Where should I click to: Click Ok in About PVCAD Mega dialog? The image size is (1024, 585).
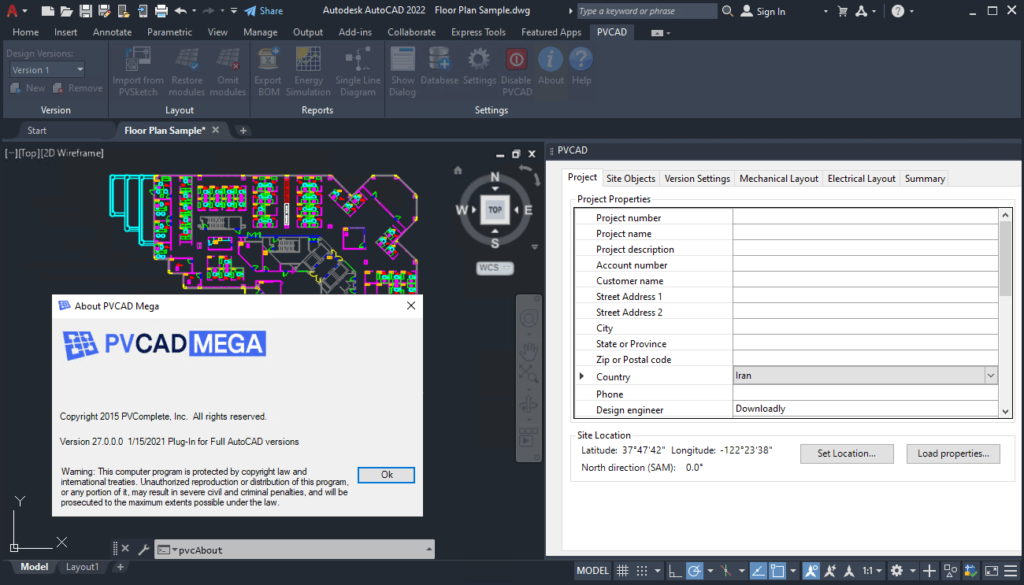click(x=386, y=475)
